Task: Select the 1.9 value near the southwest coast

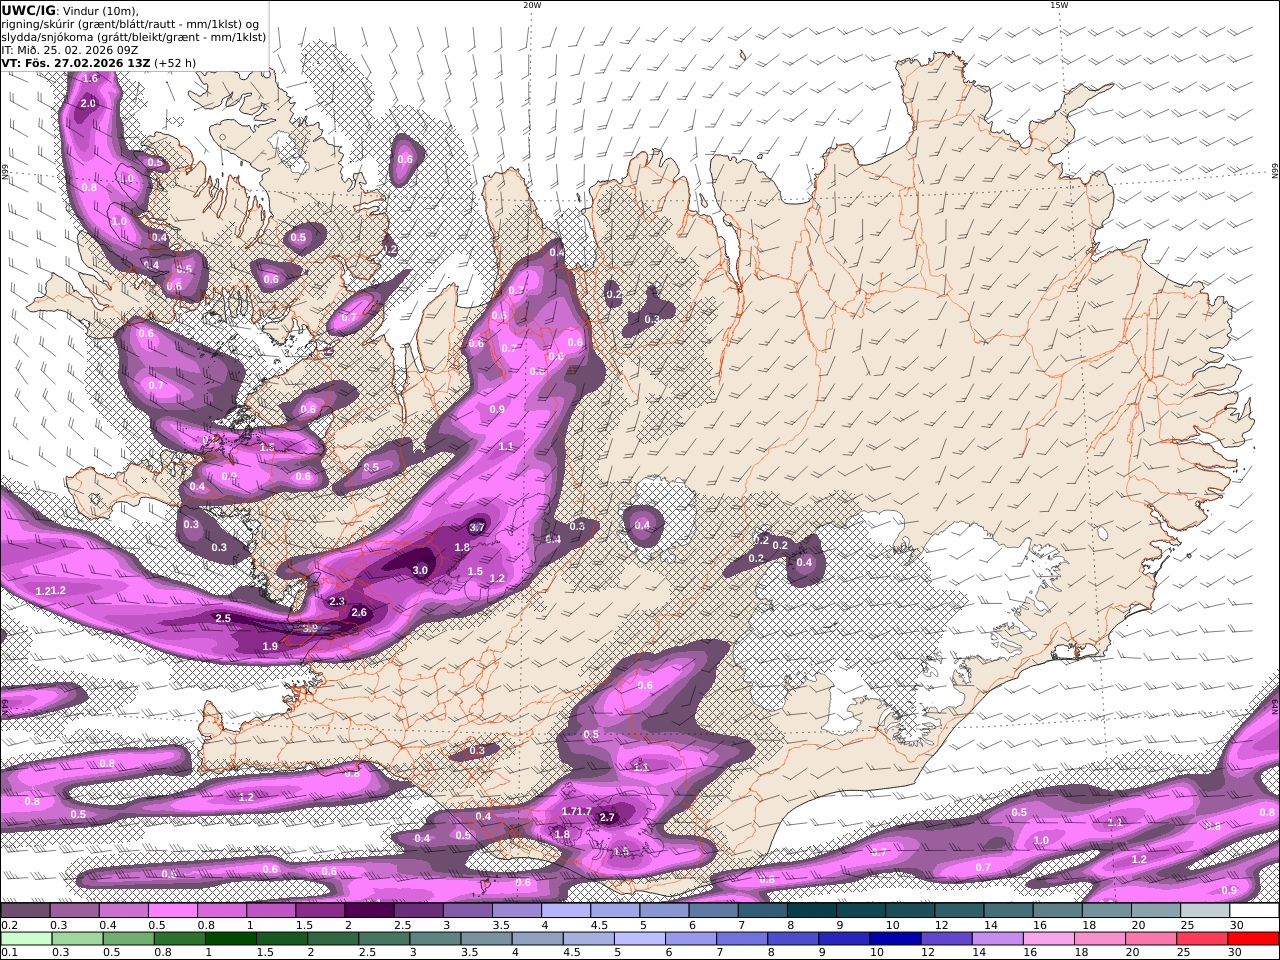Action: point(270,646)
